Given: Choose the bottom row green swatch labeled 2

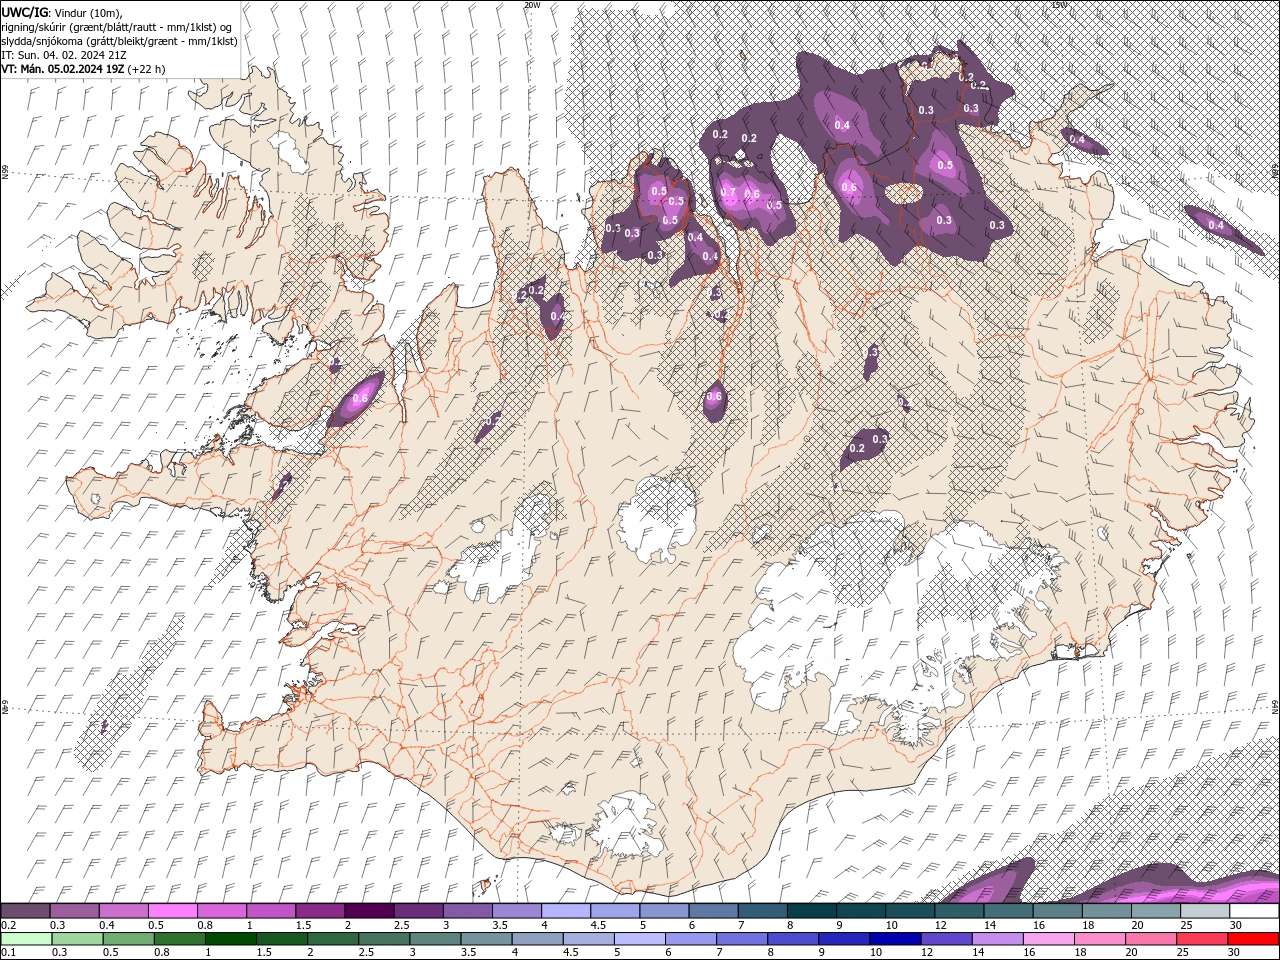Looking at the screenshot, I should point(332,938).
